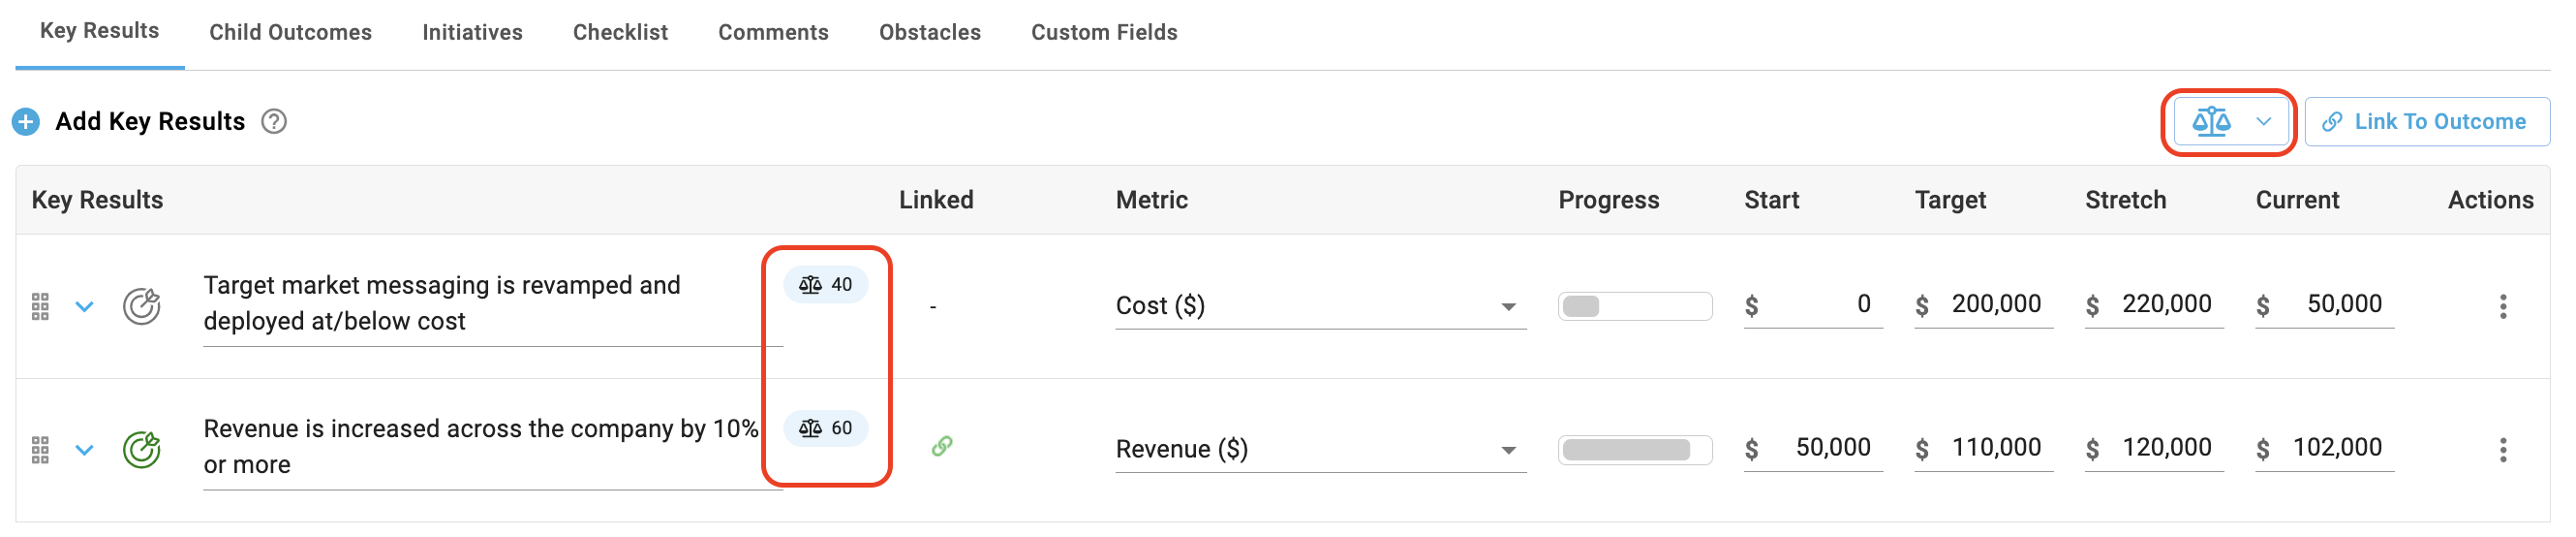The image size is (2576, 537).
Task: Open the help question mark icon
Action: pos(274,122)
